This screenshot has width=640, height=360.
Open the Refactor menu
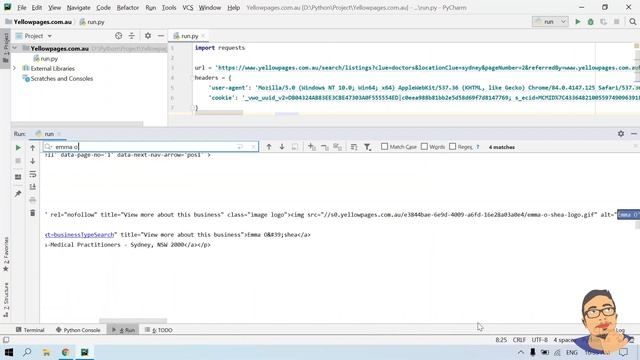[127, 7]
